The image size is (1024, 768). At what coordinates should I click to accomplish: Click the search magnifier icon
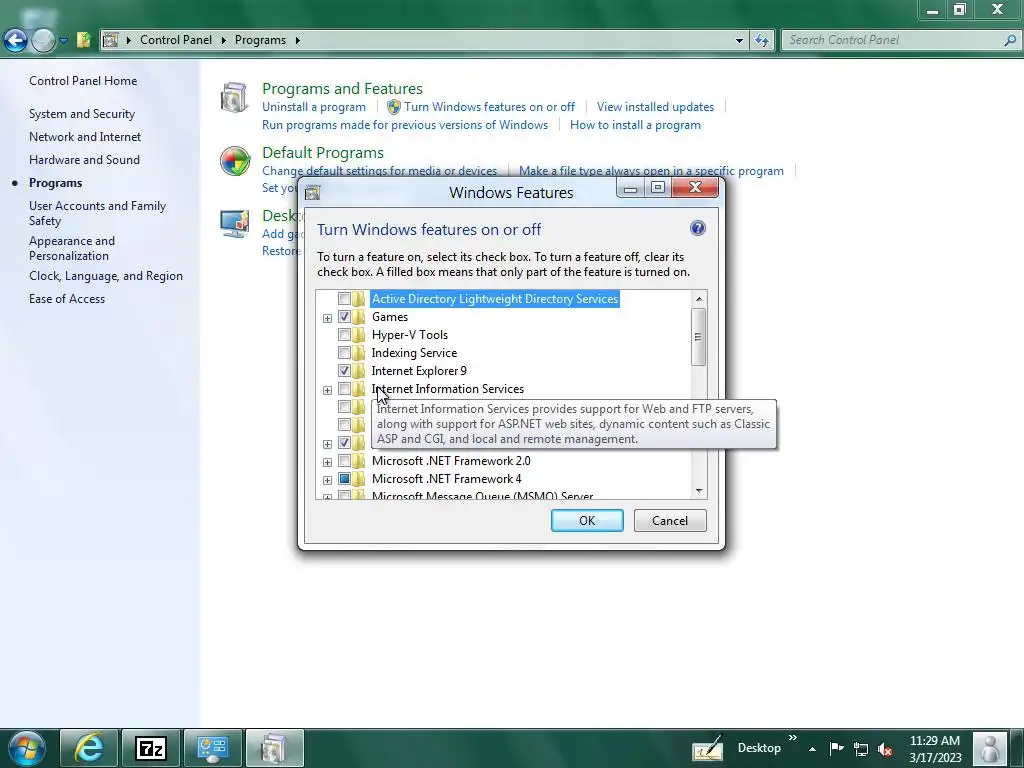[1010, 40]
